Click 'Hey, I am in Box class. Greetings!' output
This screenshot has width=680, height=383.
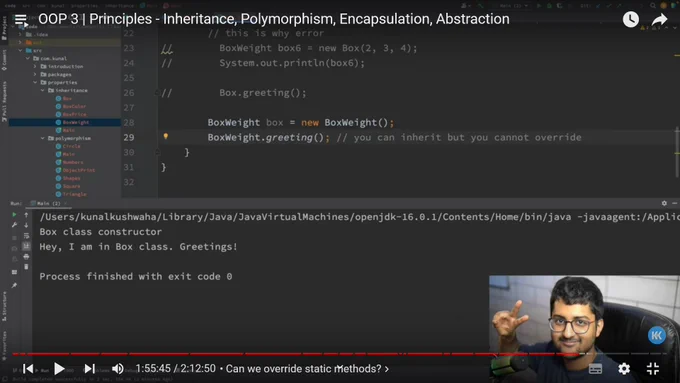(x=138, y=247)
